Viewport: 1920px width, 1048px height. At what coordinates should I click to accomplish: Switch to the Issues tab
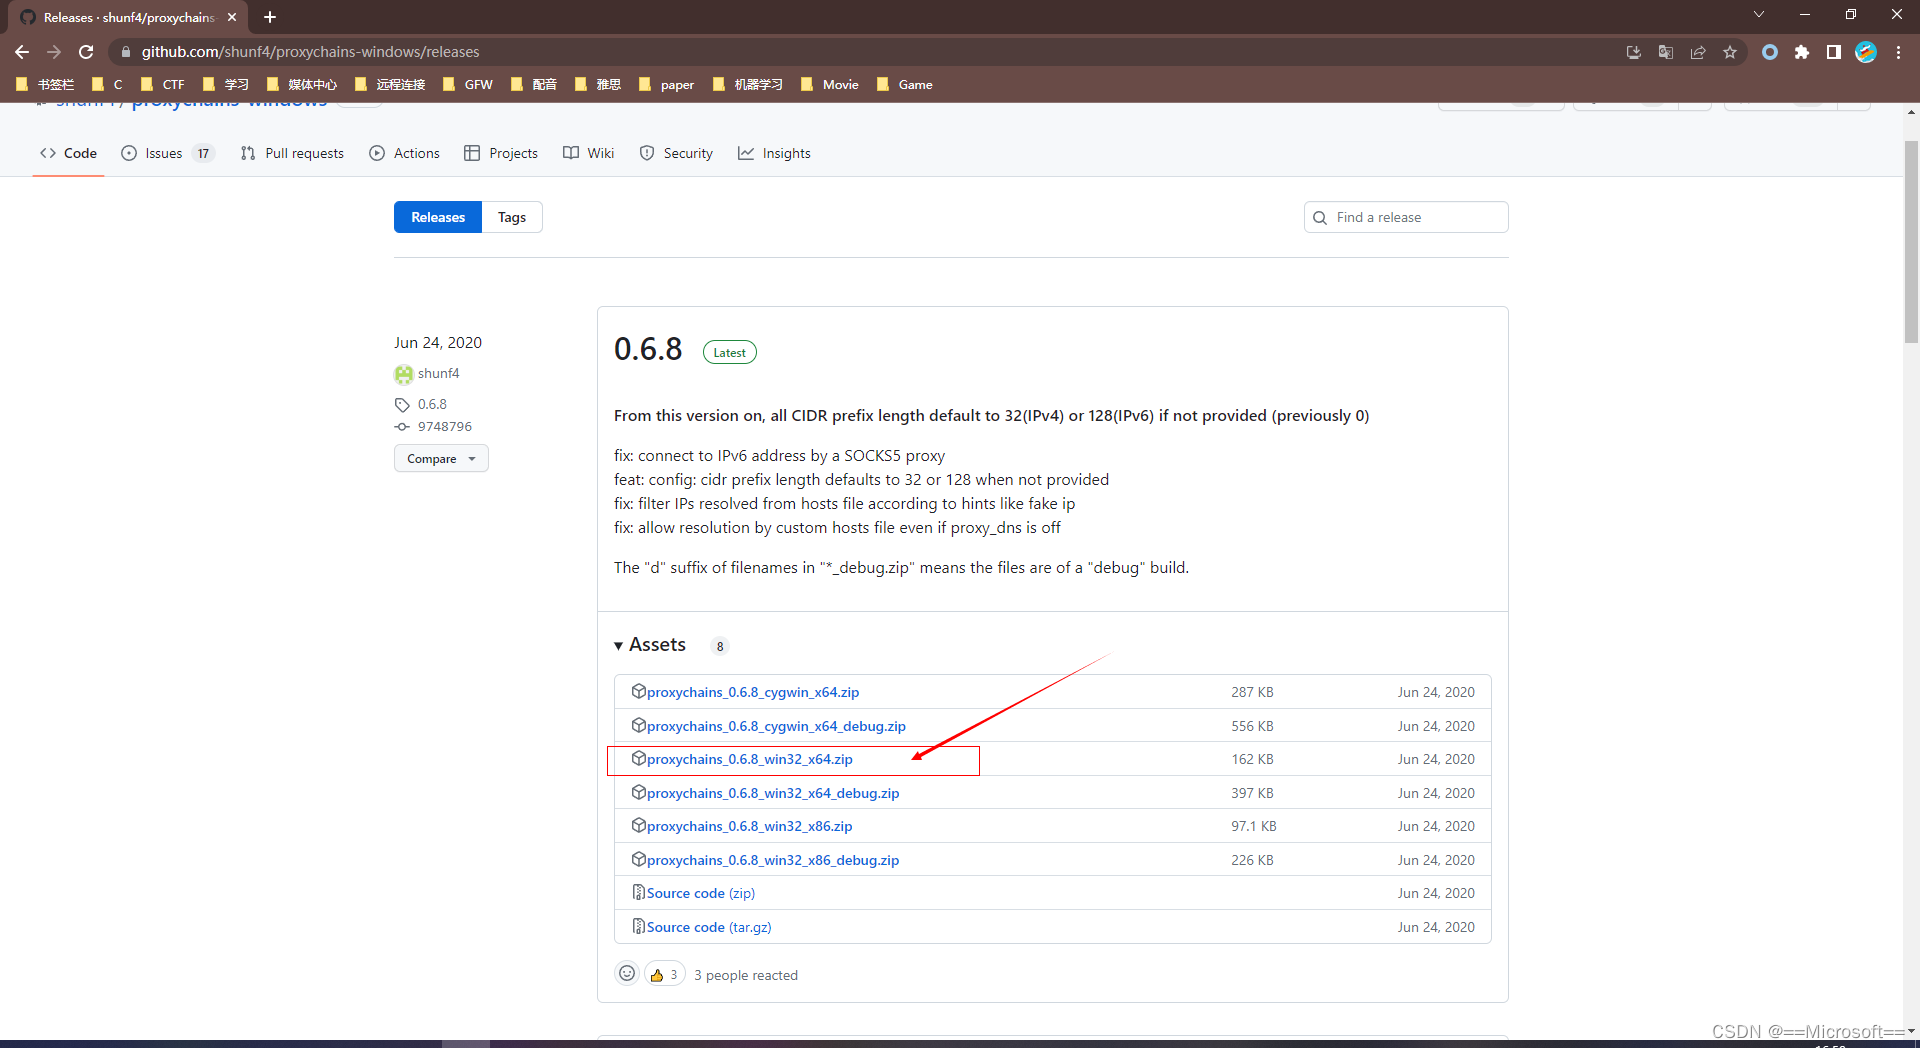(x=166, y=153)
